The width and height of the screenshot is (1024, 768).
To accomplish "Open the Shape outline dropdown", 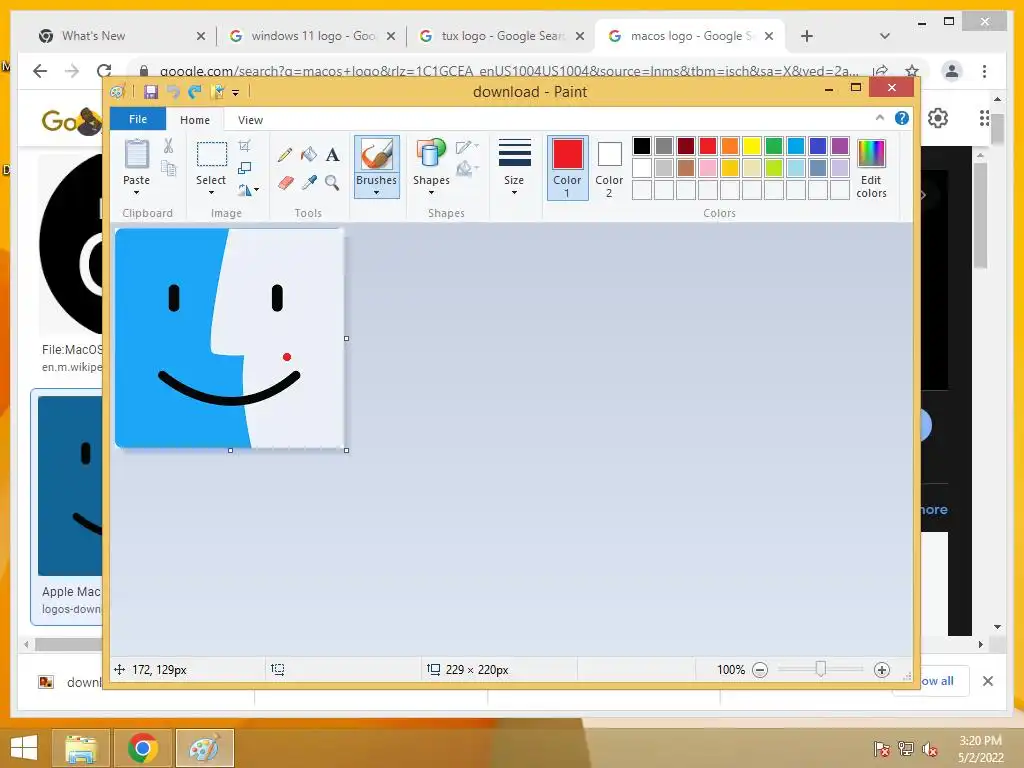I will [x=467, y=148].
